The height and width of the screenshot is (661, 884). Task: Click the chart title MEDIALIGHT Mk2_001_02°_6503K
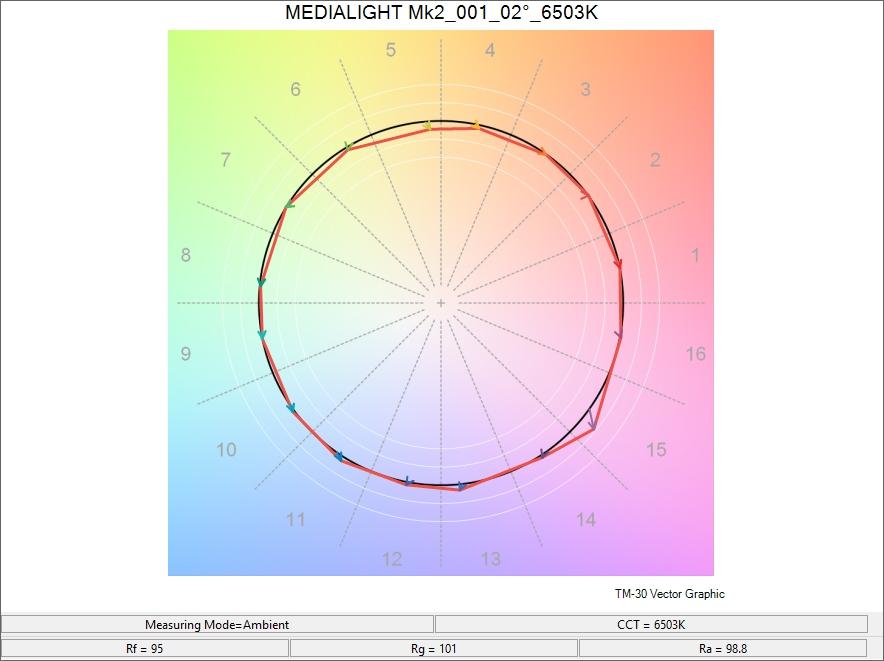[x=442, y=14]
